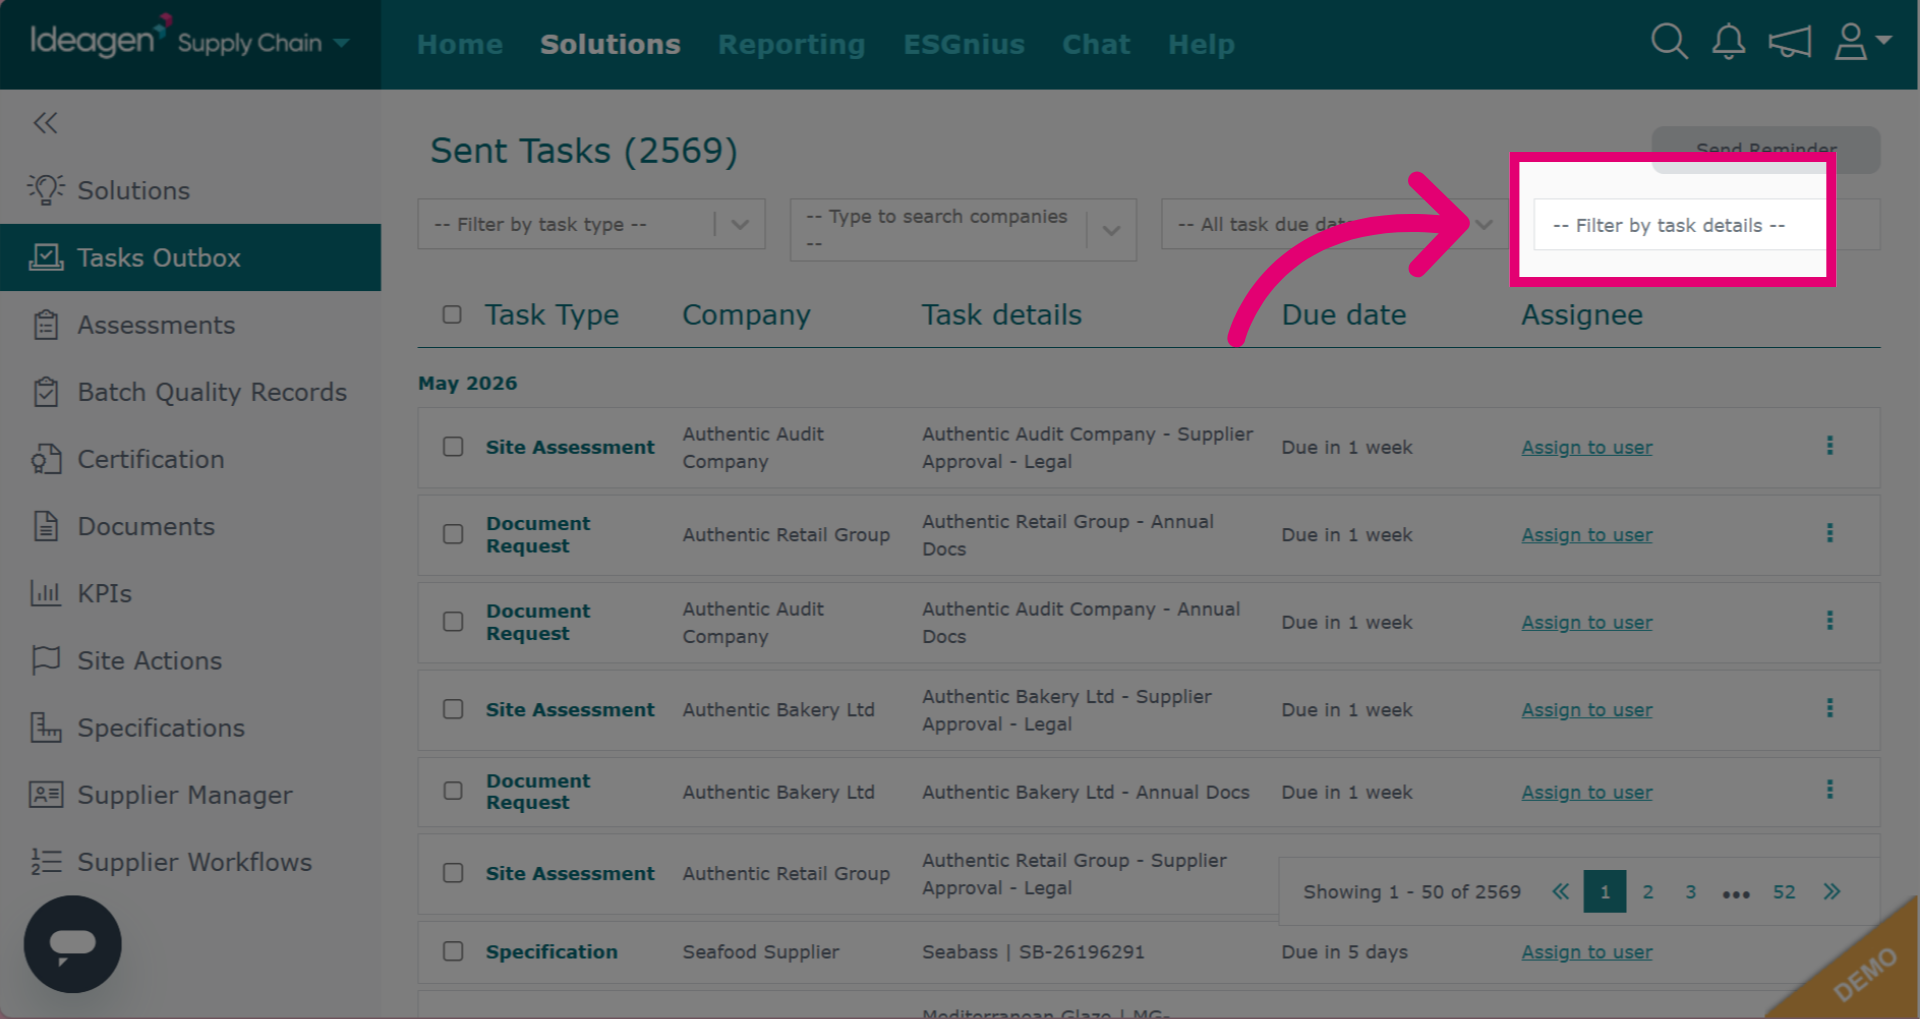Check the Authentic Retail Group Site Assessment row
The width and height of the screenshot is (1920, 1019).
pos(453,873)
